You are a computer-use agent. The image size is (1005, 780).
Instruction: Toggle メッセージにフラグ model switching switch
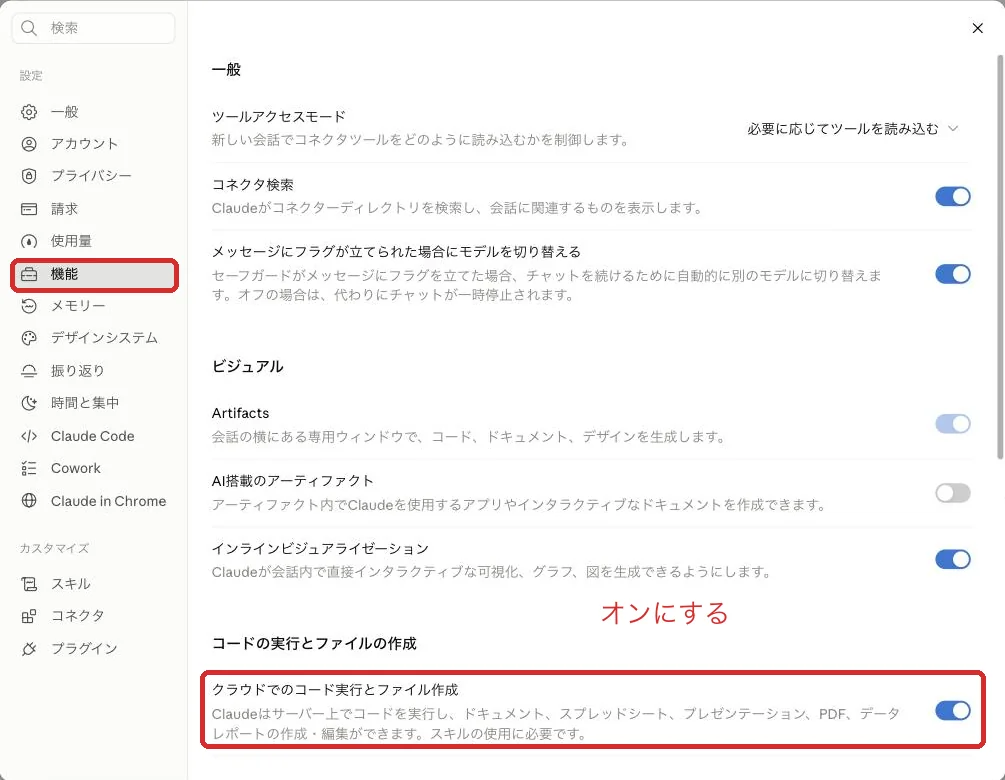pyautogui.click(x=952, y=274)
